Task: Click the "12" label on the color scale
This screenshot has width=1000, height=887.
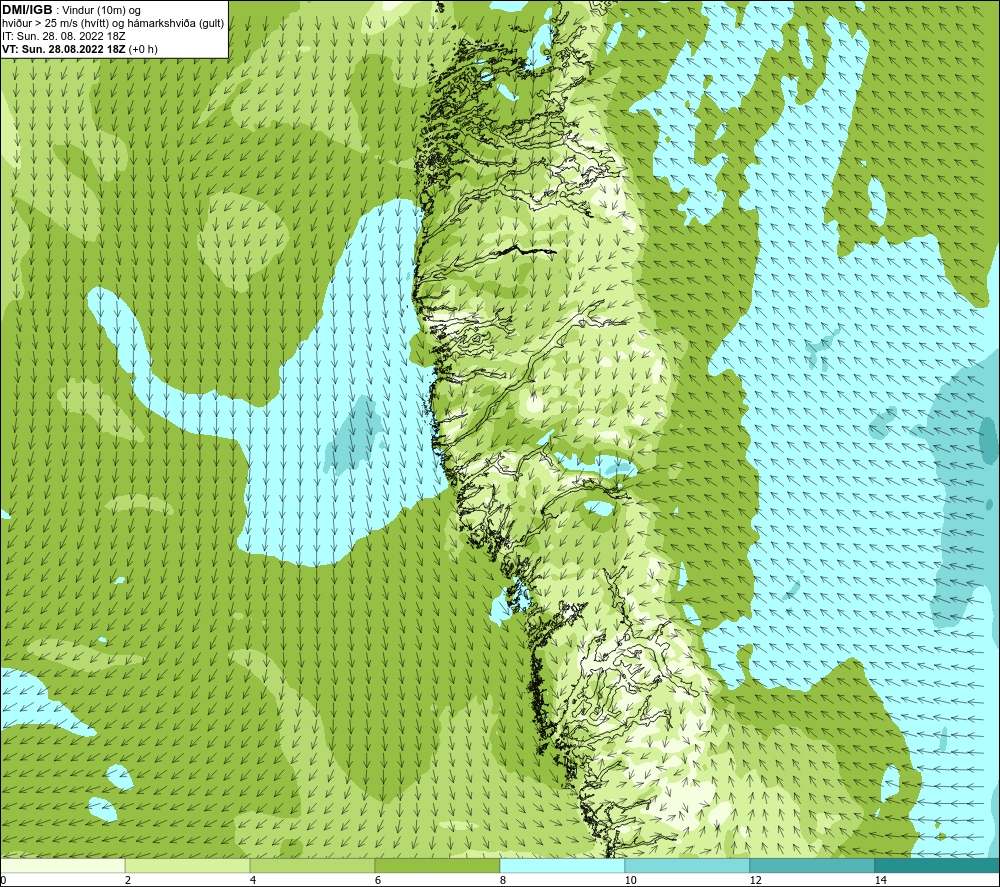Action: click(755, 880)
